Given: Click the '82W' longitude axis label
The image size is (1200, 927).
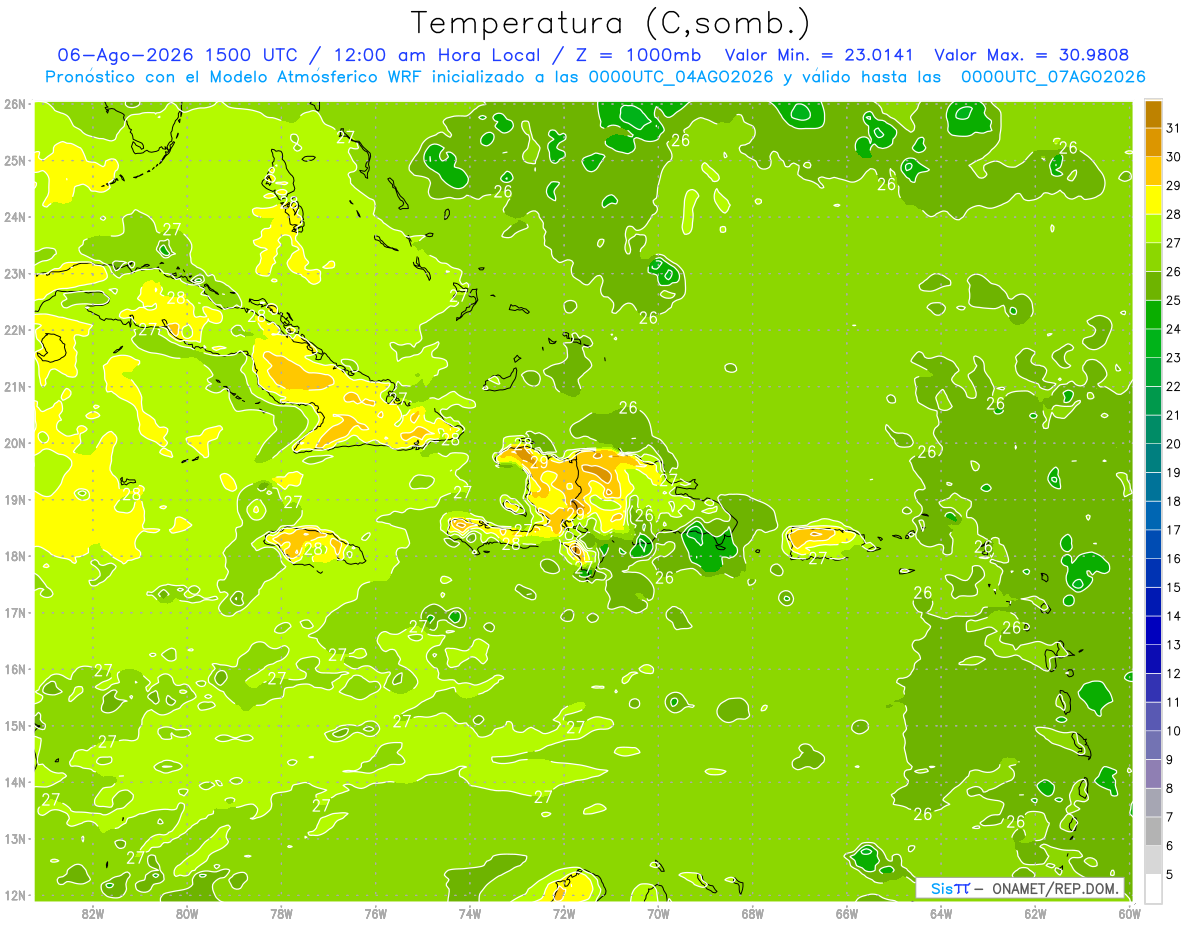Looking at the screenshot, I should [93, 914].
